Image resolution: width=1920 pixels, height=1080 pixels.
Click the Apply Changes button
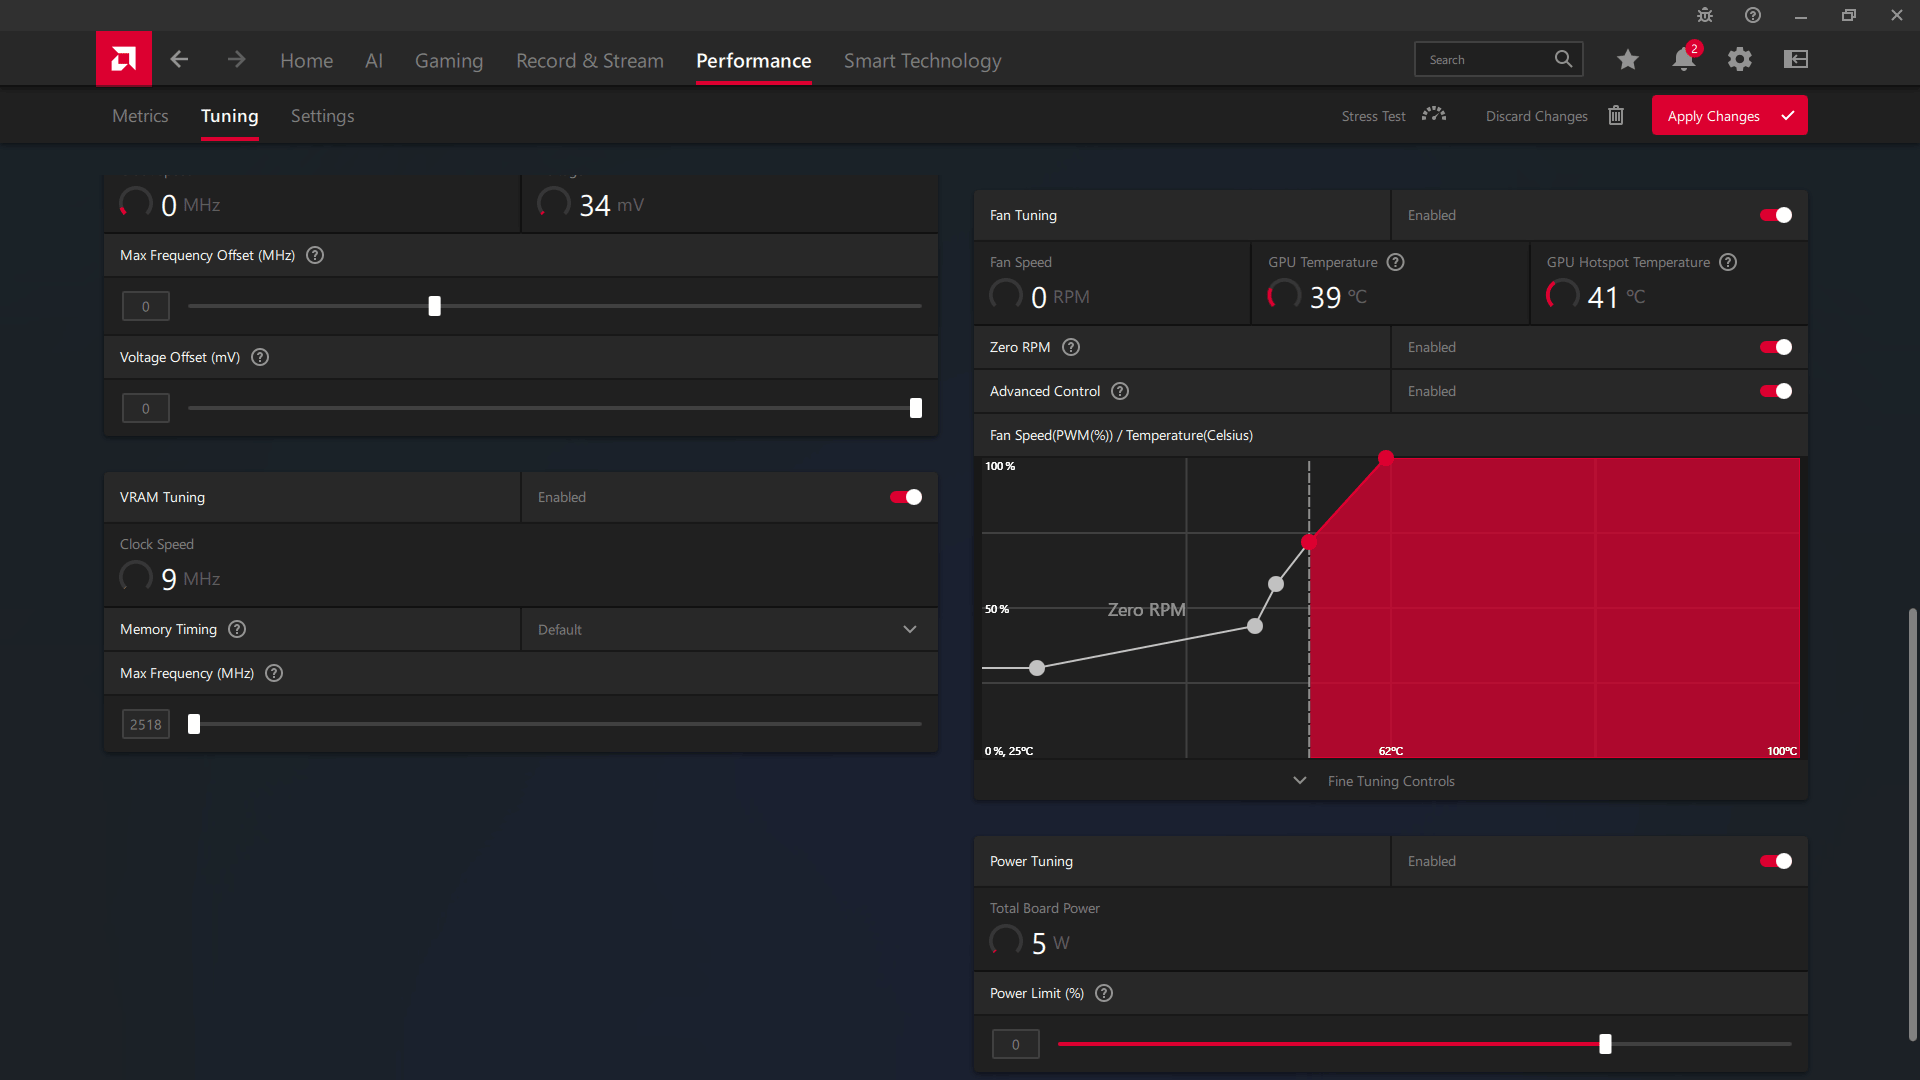tap(1729, 116)
